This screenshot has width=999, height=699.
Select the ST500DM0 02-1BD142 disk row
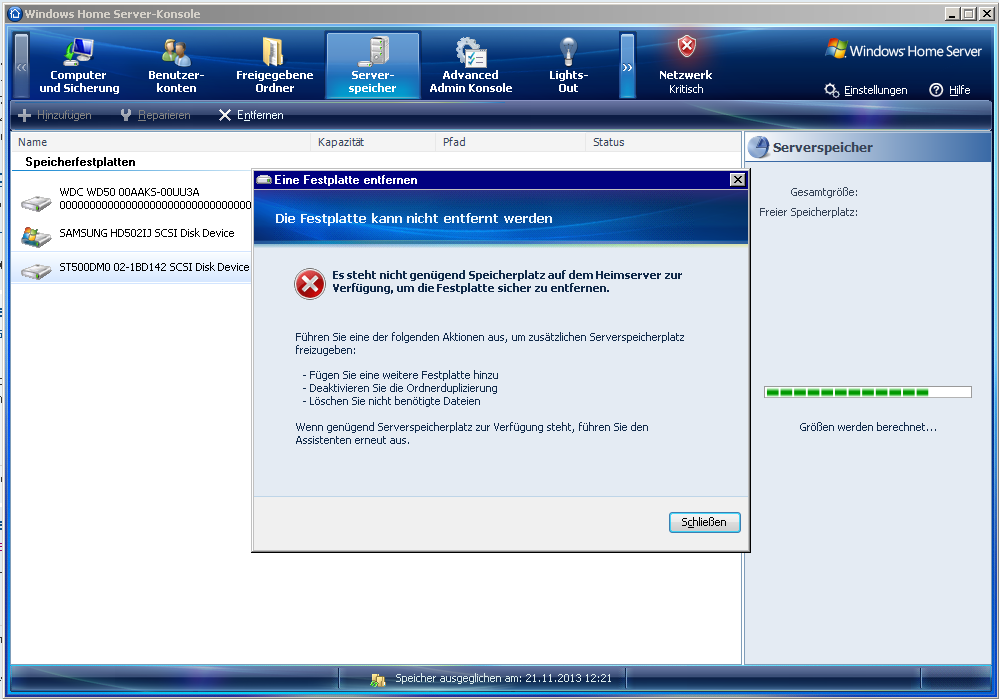[x=153, y=268]
